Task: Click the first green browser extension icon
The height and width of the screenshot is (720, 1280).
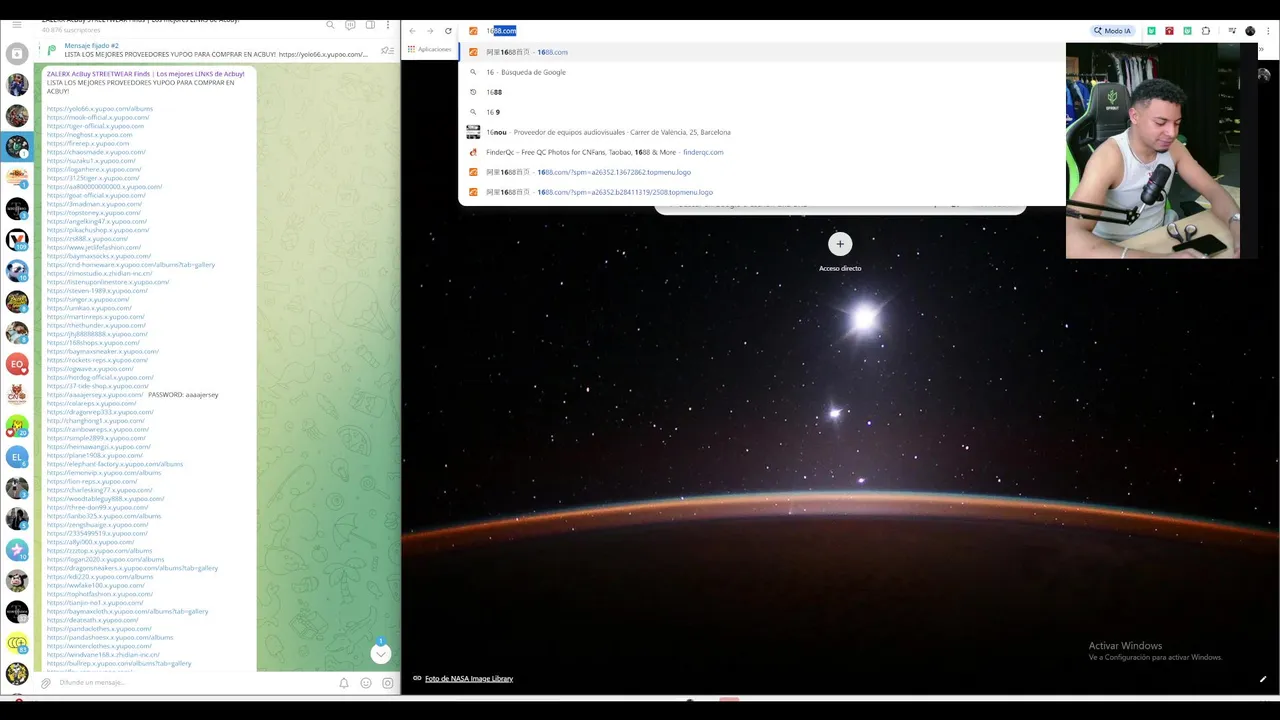Action: [x=1151, y=31]
